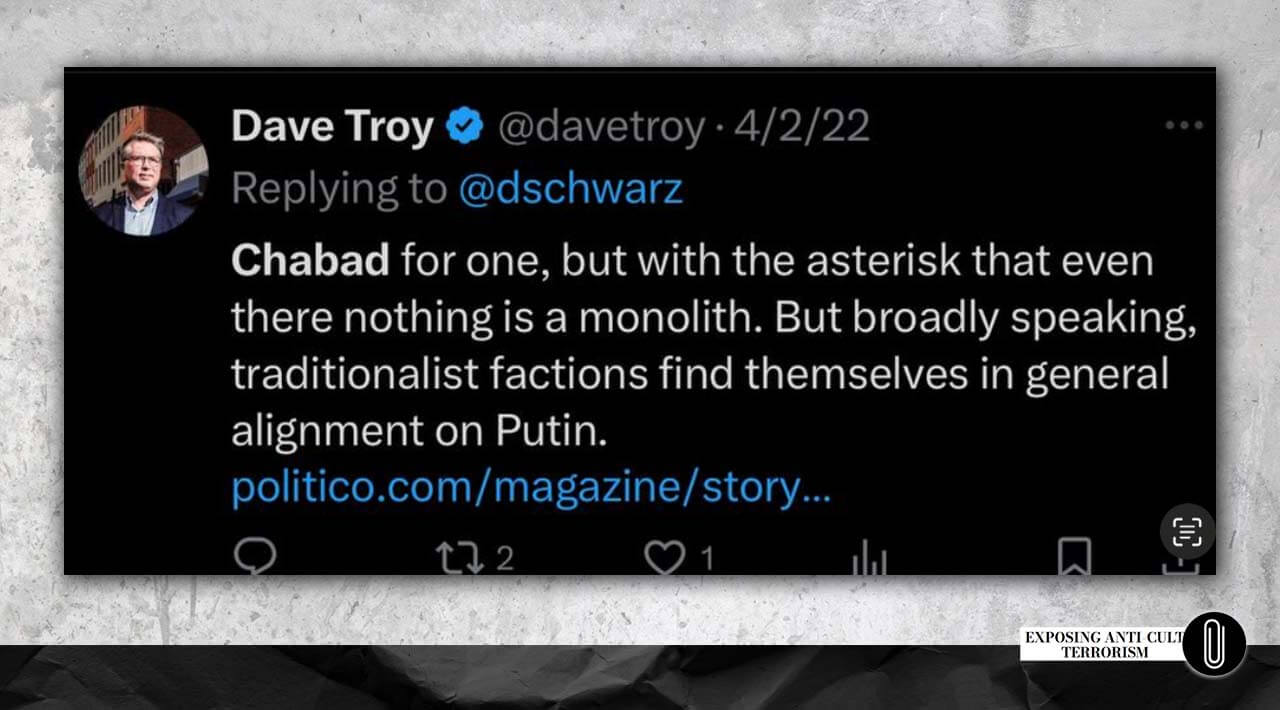The image size is (1280, 710).
Task: Click the paperclip logo icon
Action: pos(1214,644)
